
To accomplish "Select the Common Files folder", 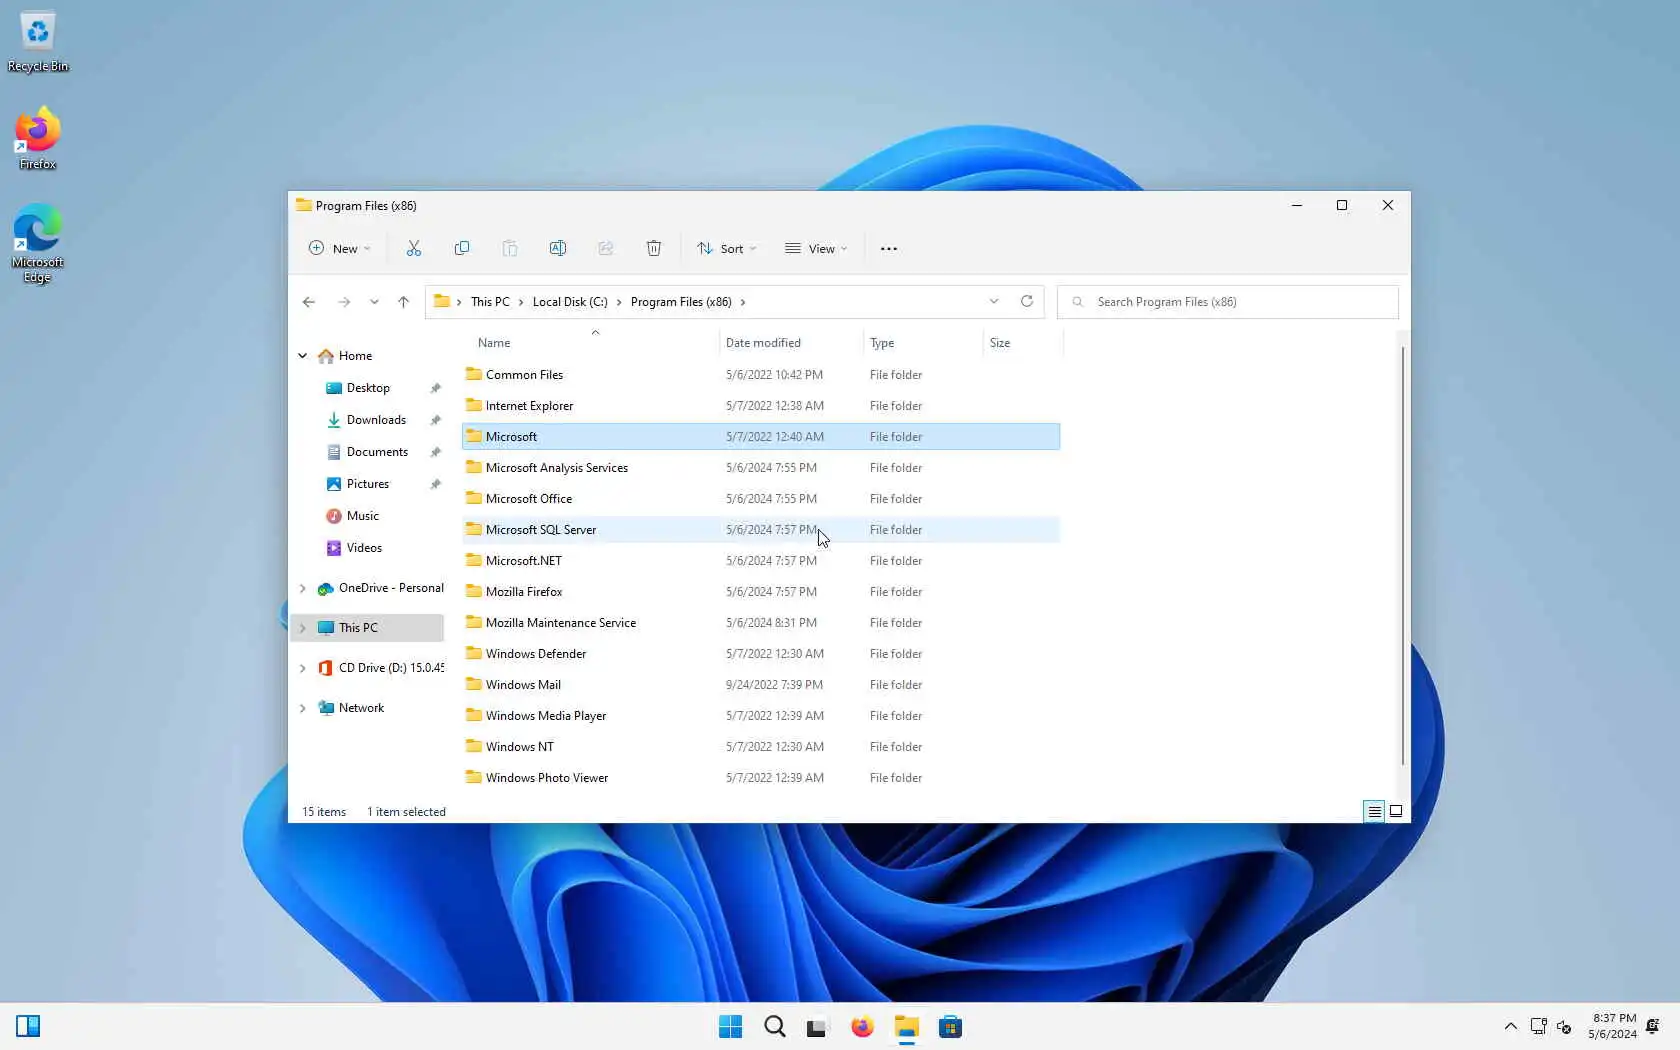I will point(761,375).
